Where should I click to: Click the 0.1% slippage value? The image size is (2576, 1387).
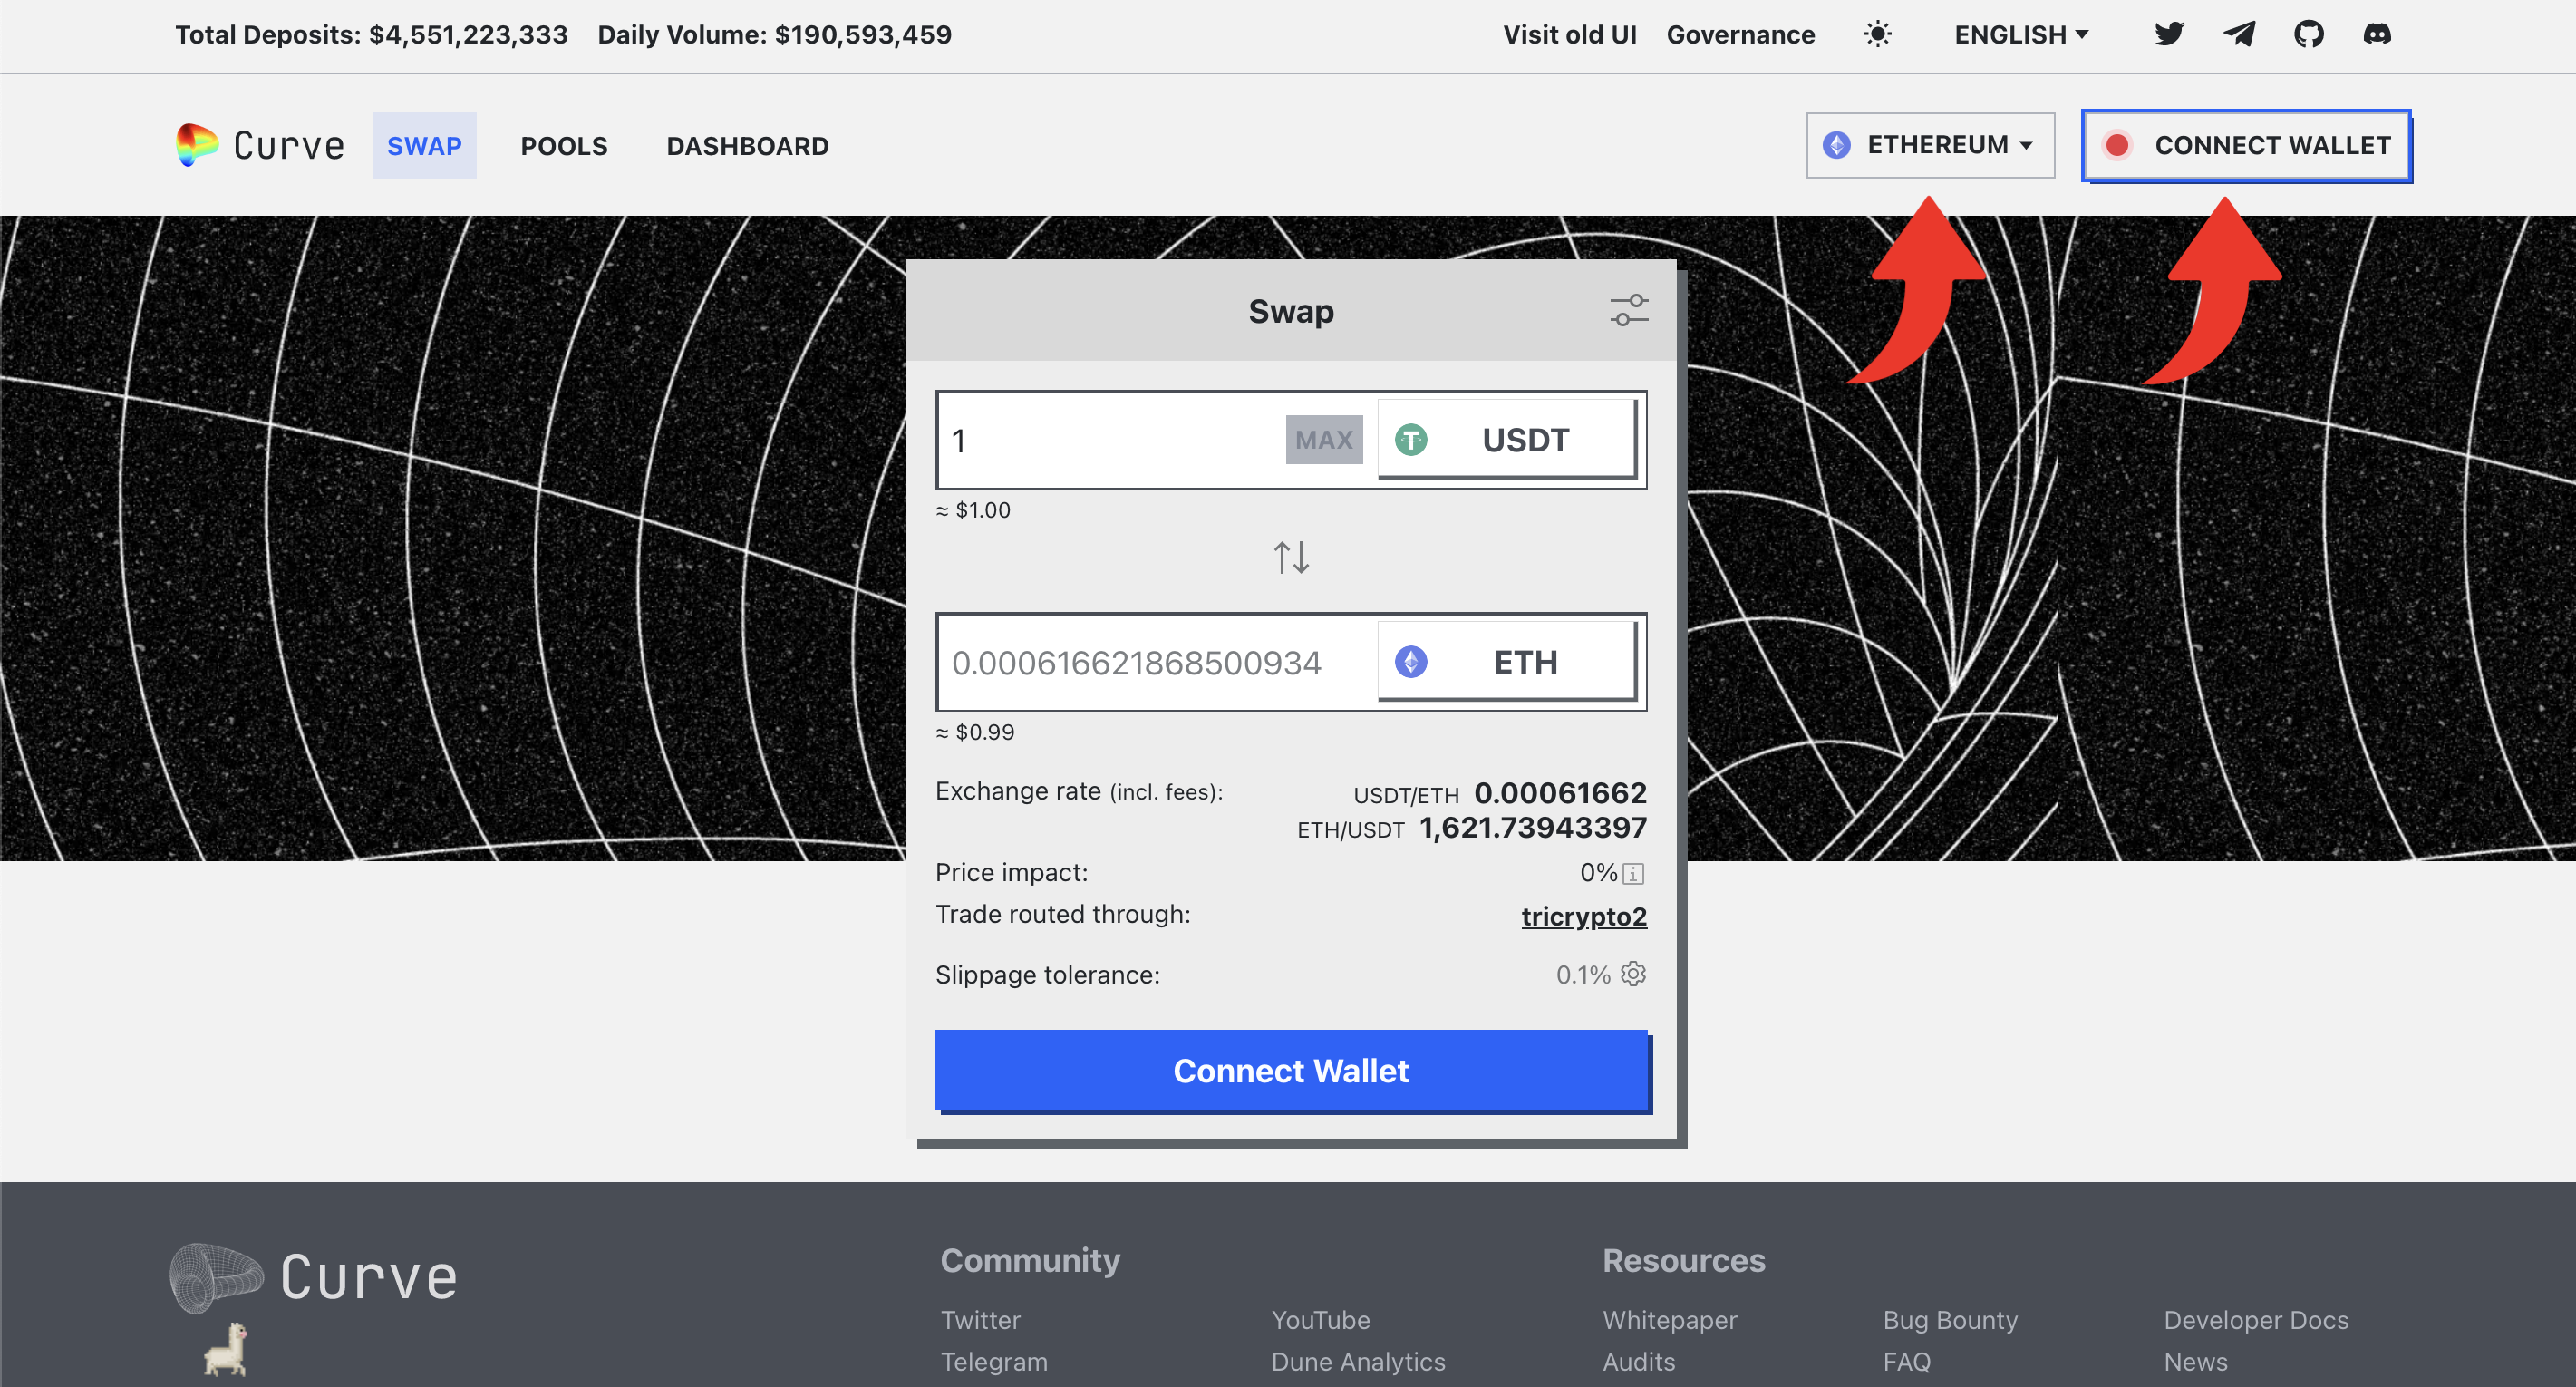point(1583,975)
